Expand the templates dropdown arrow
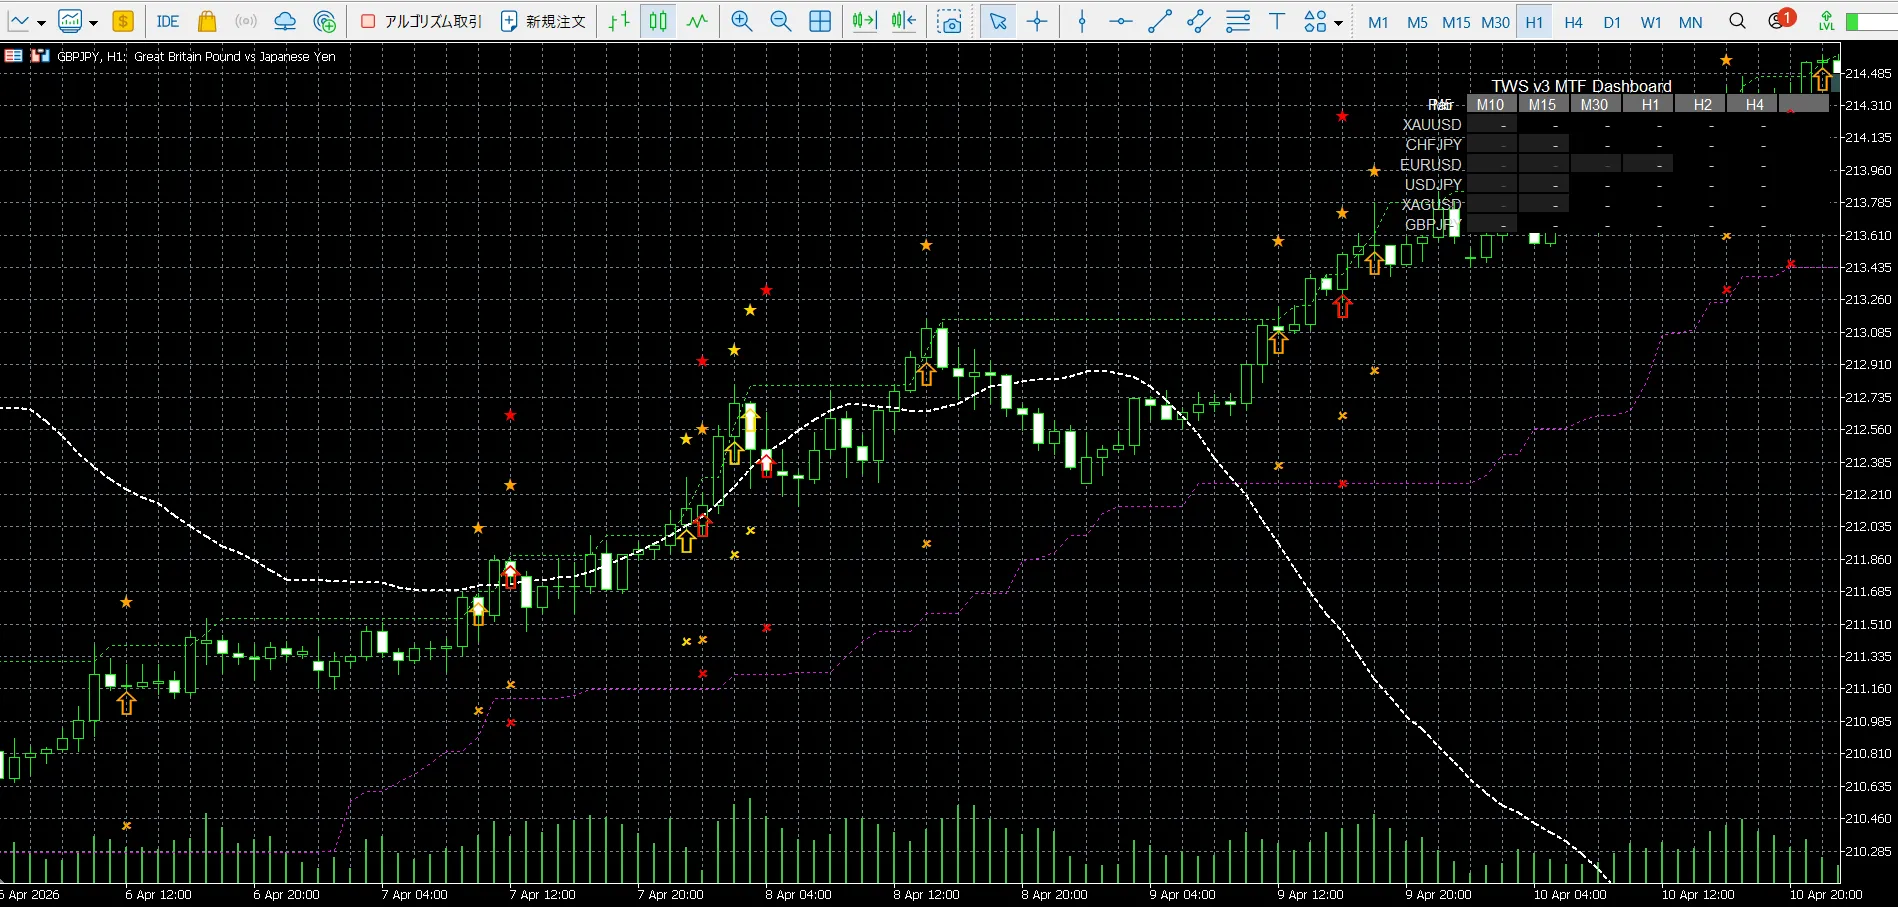The width and height of the screenshot is (1898, 907). point(93,22)
